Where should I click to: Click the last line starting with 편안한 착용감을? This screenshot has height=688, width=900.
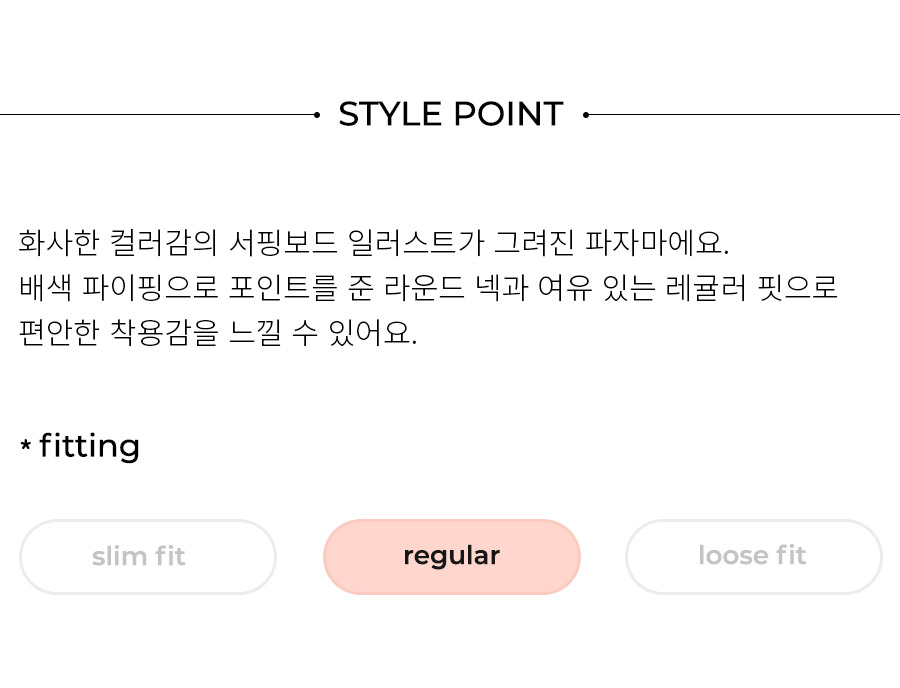pos(218,333)
